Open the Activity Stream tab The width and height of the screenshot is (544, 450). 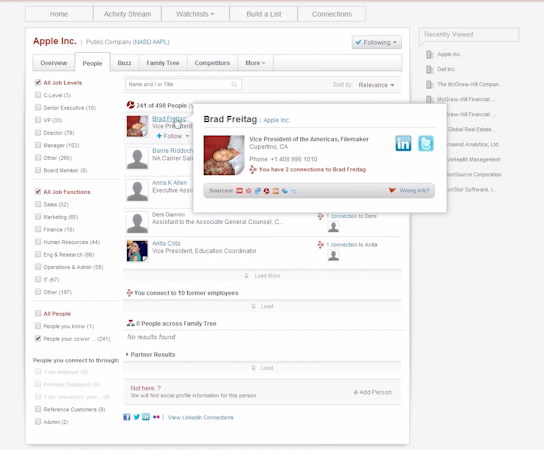pos(127,14)
